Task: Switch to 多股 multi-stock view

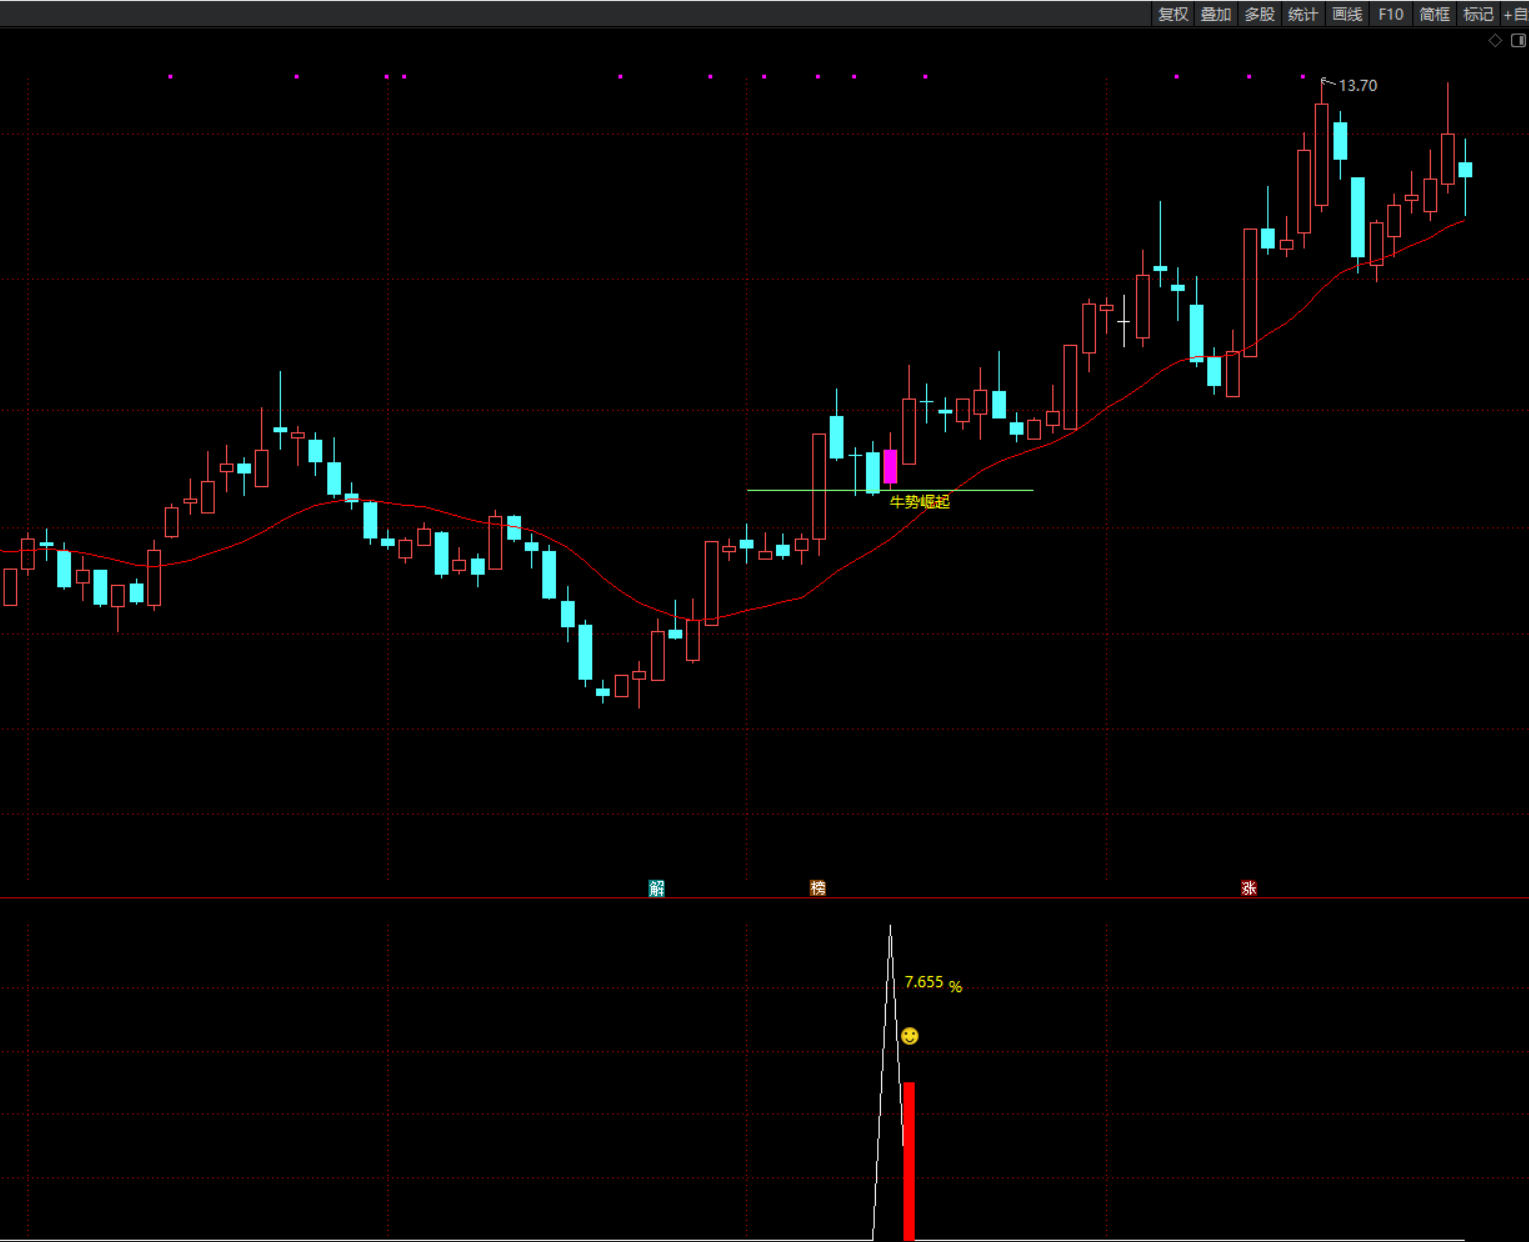Action: 1259,14
